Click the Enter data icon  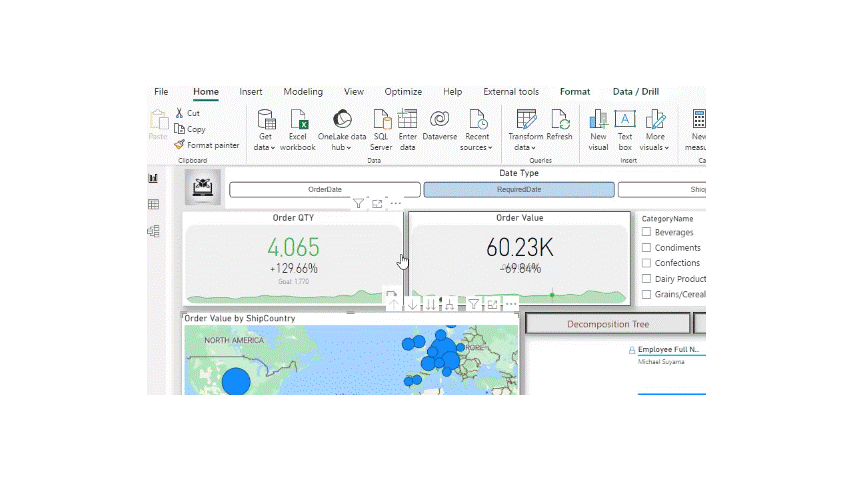click(x=408, y=120)
